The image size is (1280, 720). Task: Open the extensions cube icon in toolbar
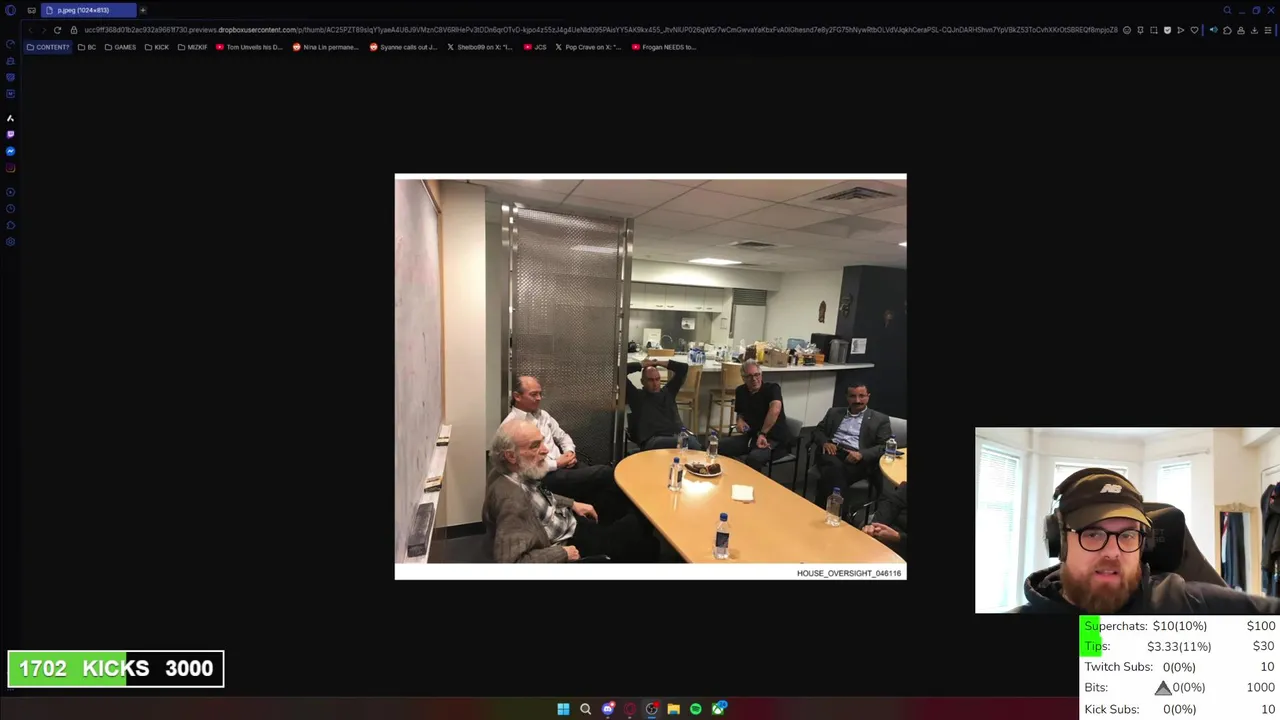click(x=1227, y=30)
